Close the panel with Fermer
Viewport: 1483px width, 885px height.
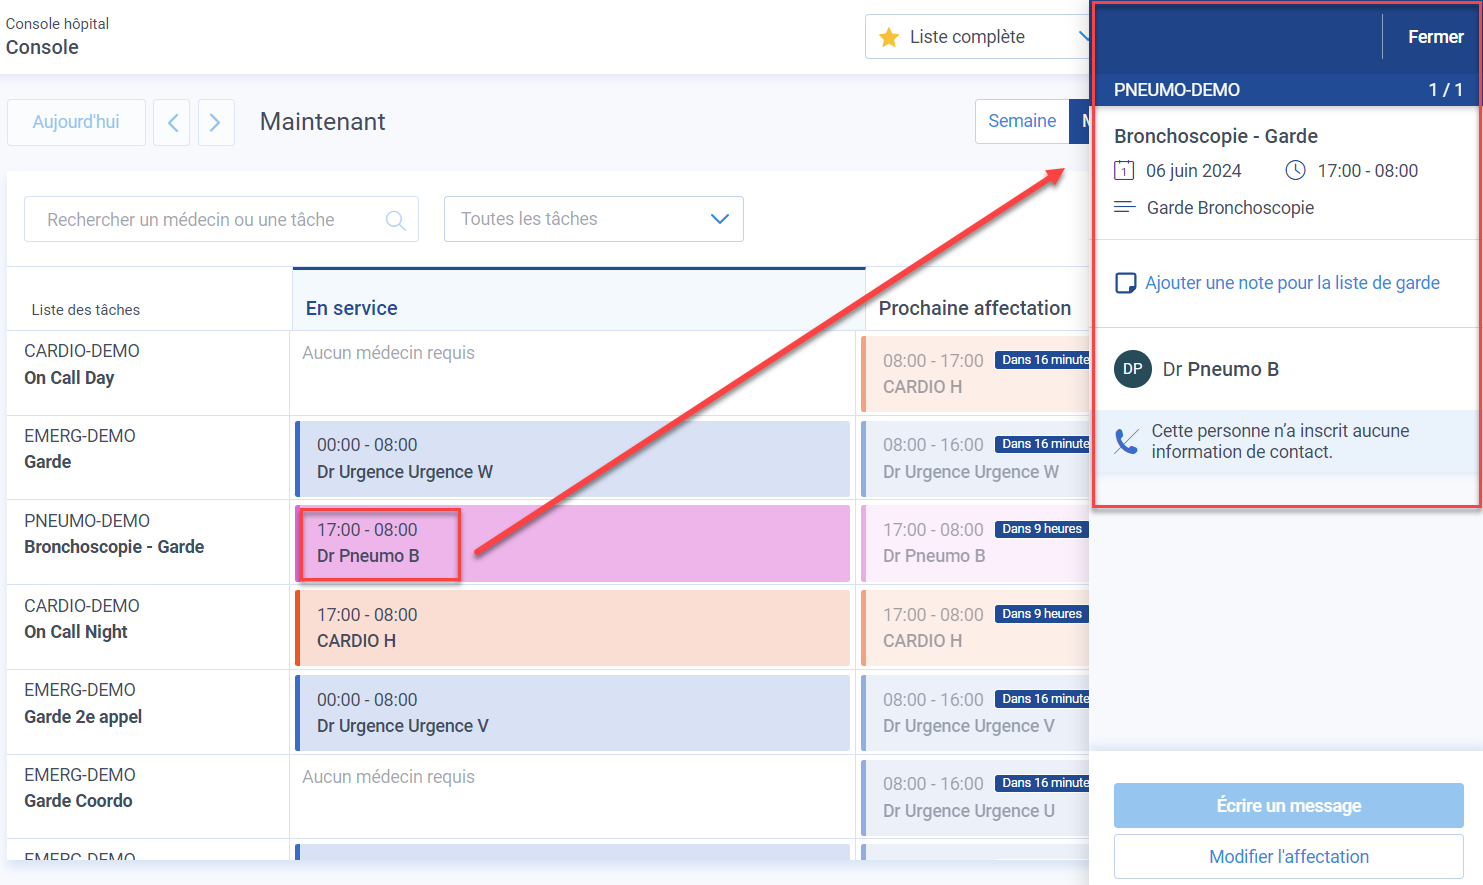1435,37
